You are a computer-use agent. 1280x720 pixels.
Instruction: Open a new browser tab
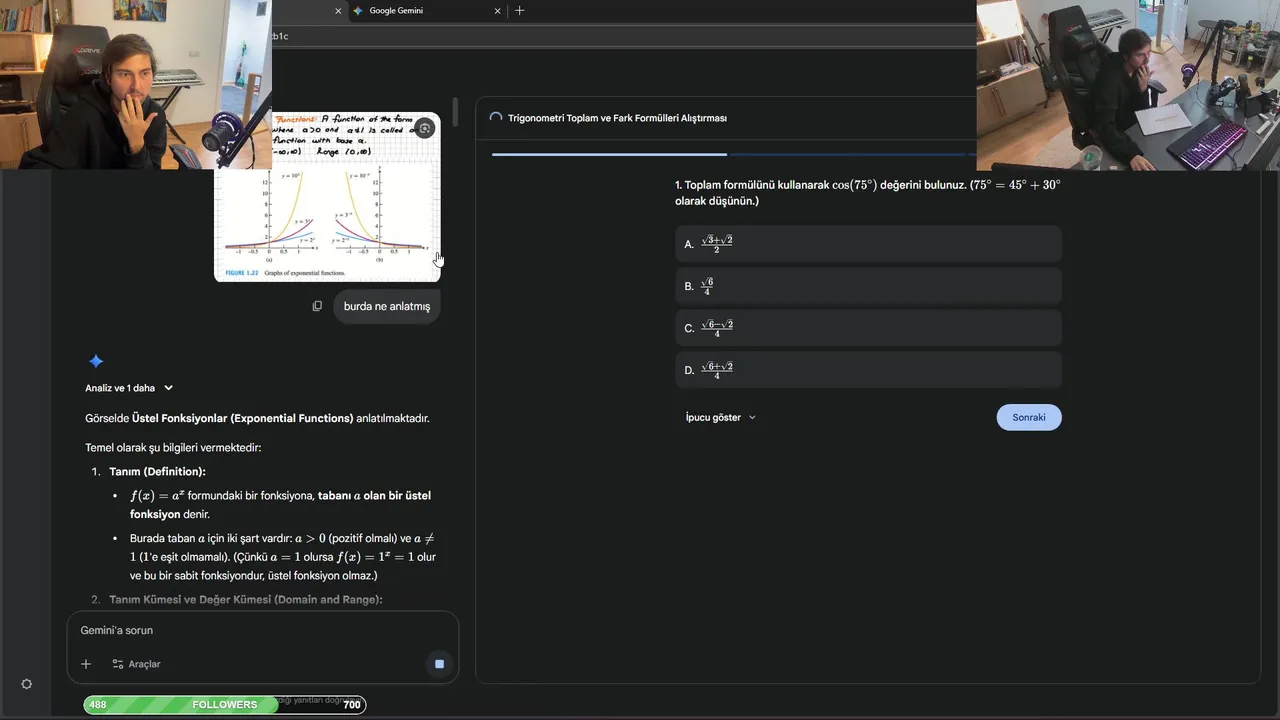click(519, 11)
